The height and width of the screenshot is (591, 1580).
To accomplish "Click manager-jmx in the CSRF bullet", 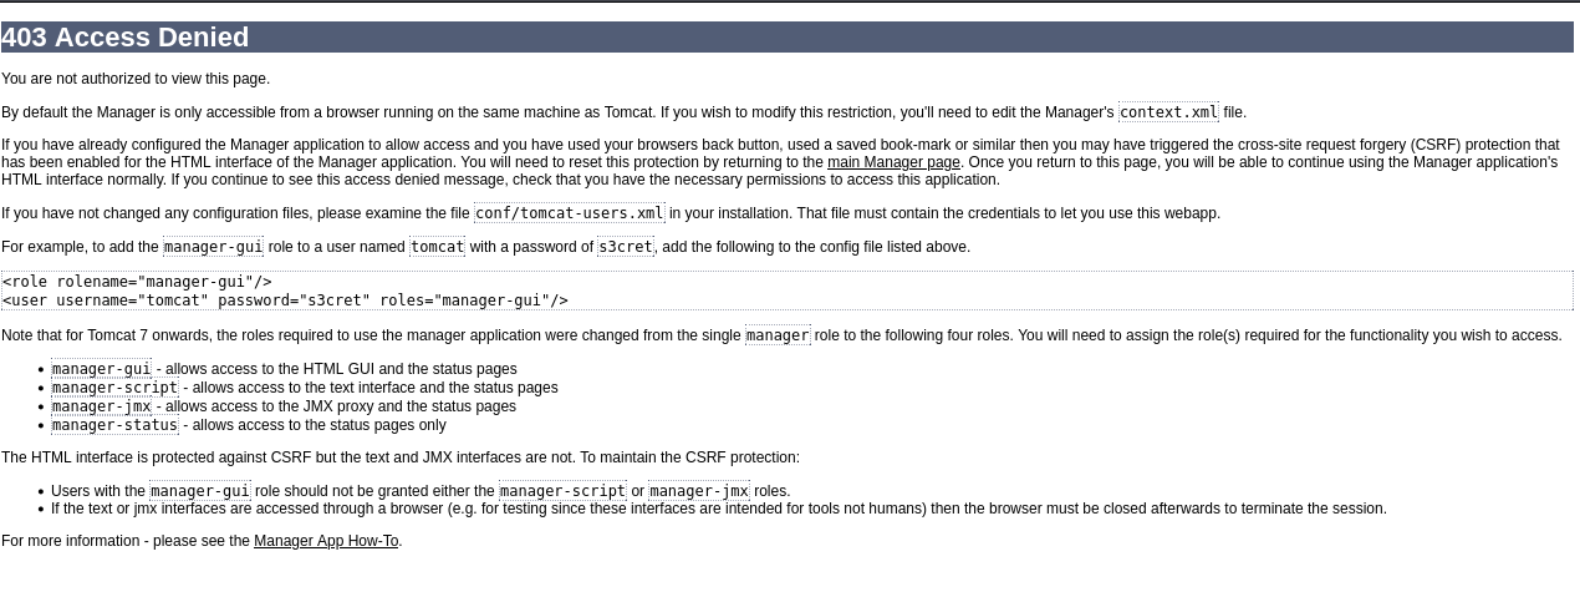I will (699, 491).
